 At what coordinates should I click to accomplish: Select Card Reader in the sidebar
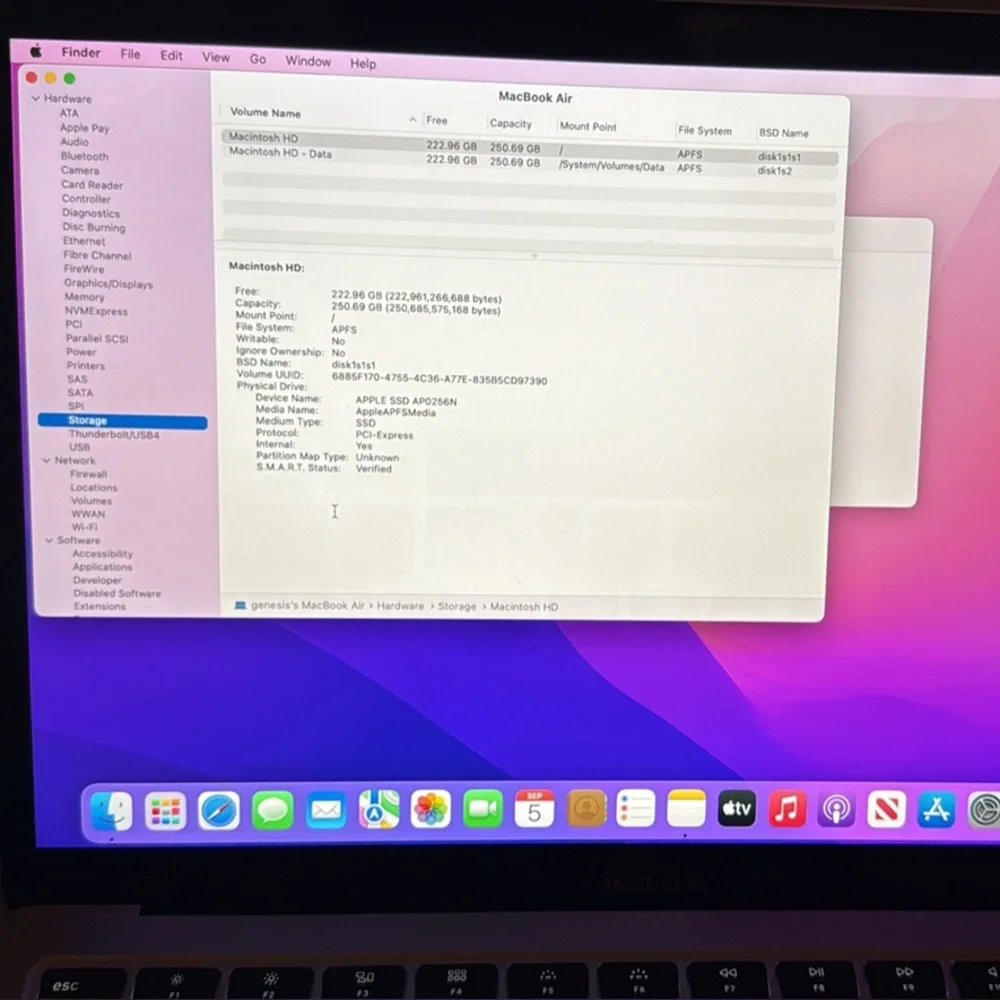click(x=92, y=185)
